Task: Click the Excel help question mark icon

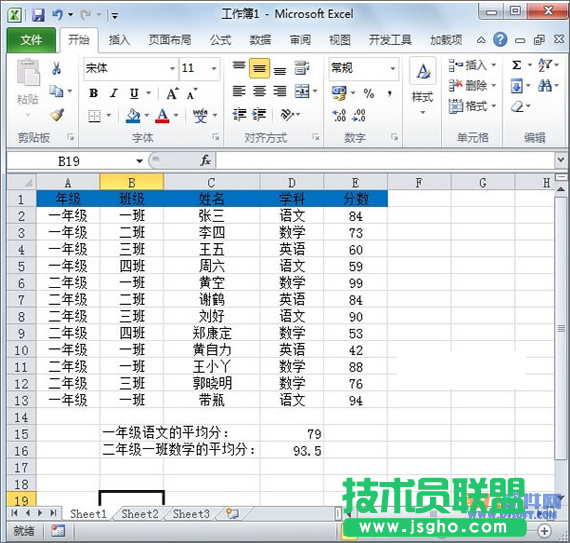Action: coord(500,39)
